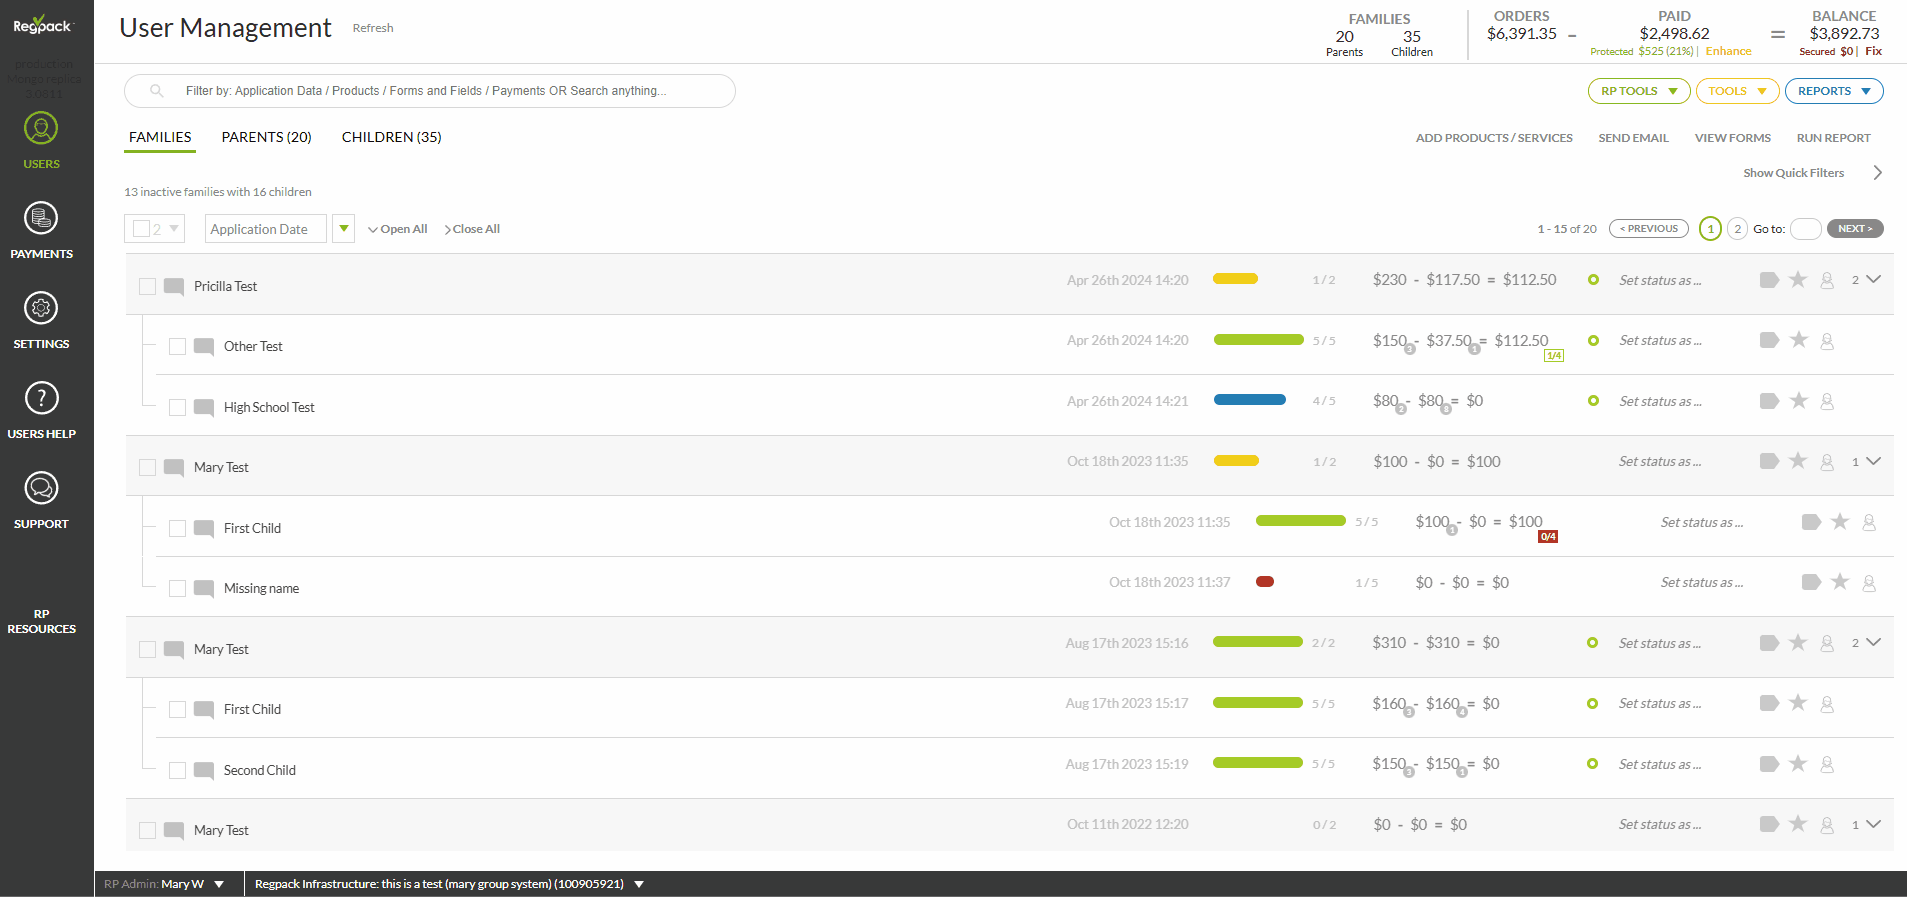Screen dimensions: 1907x897
Task: Click Open All link
Action: 398,229
